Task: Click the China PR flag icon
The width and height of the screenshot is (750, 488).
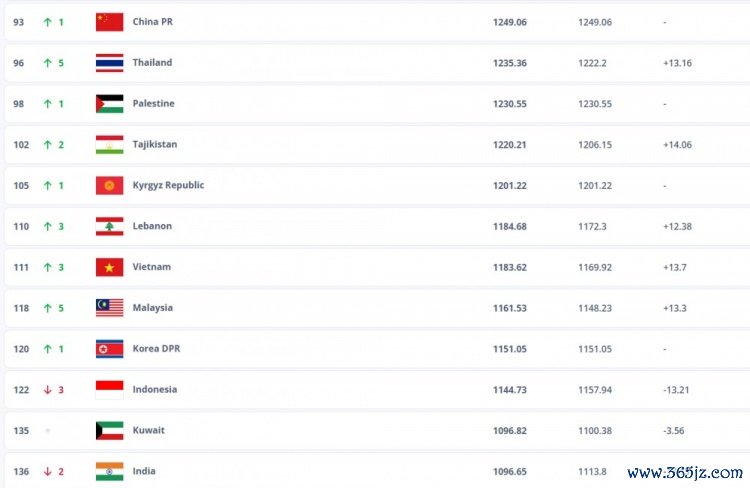Action: [109, 22]
